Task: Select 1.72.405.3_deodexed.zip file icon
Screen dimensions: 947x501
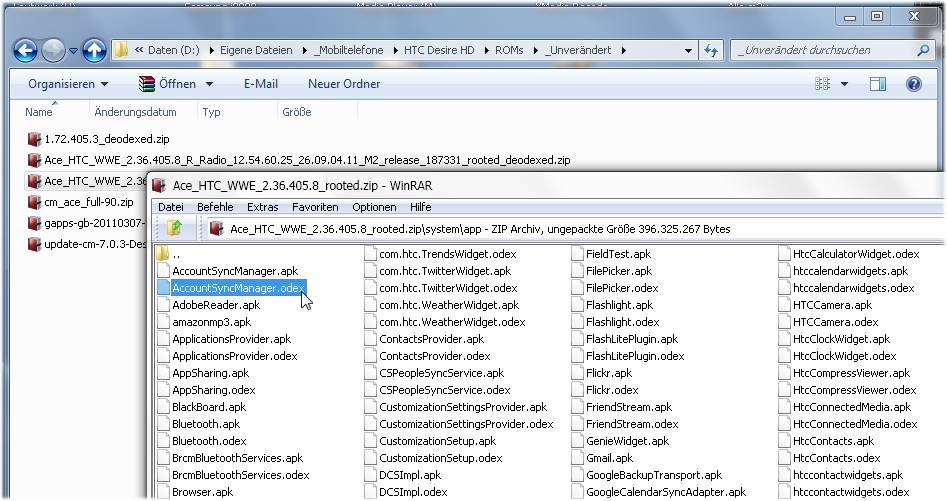Action: [x=34, y=139]
